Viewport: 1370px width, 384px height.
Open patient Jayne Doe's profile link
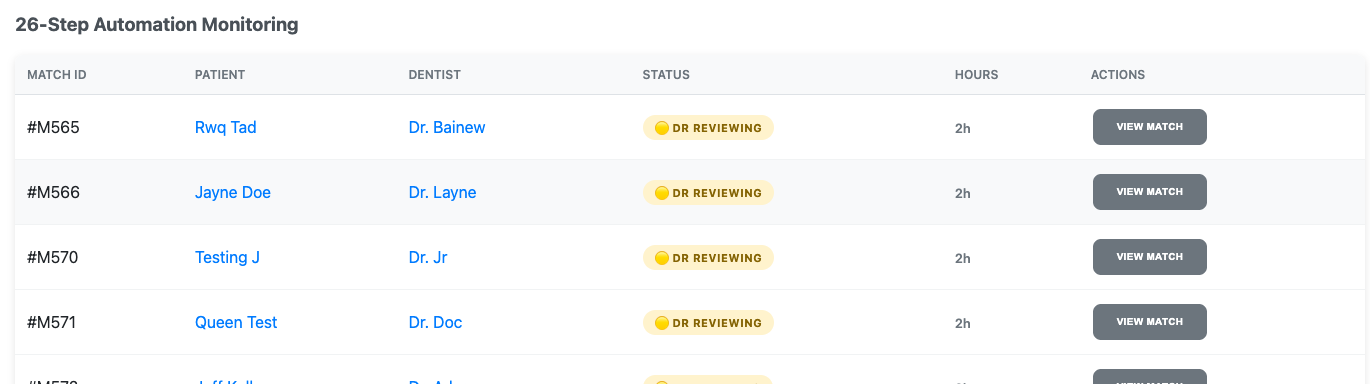[232, 192]
